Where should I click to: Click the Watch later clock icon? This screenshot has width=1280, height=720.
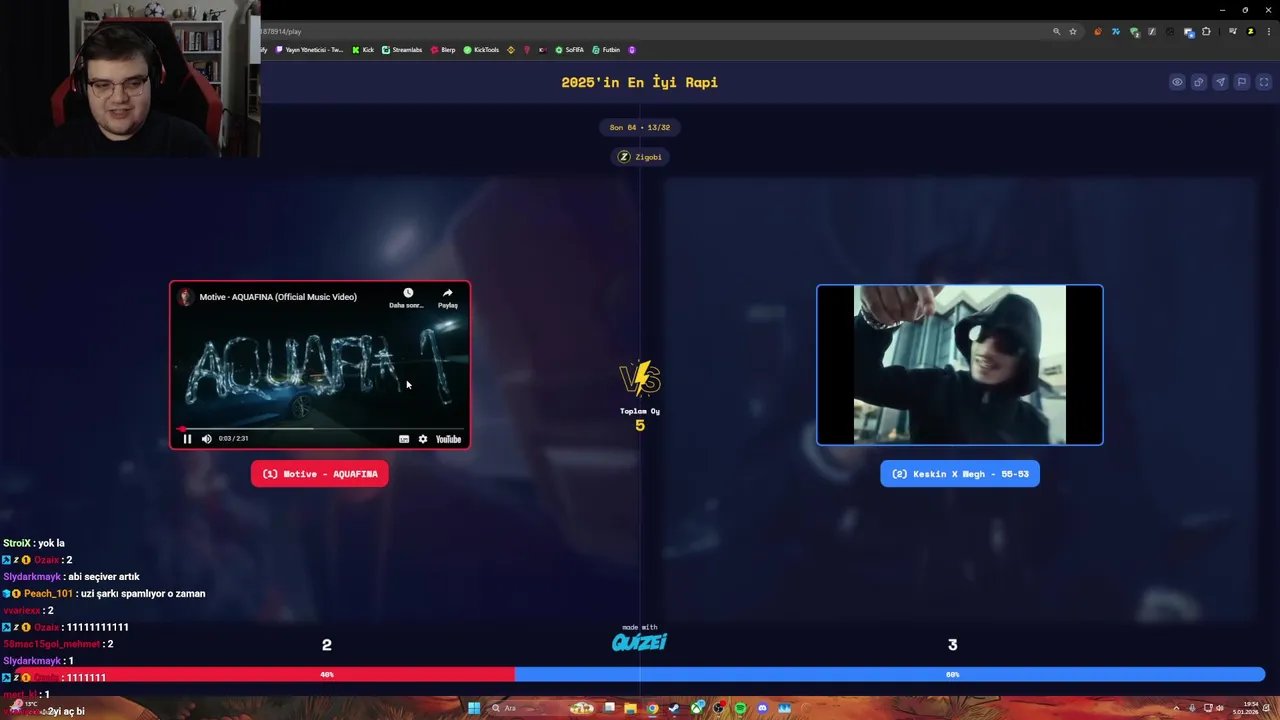[408, 293]
